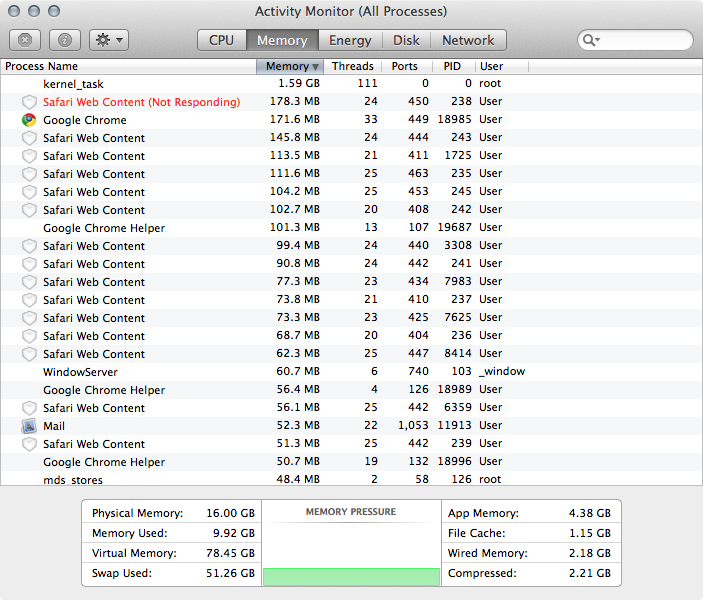Click shield icon of not responding Safari process

[29, 102]
